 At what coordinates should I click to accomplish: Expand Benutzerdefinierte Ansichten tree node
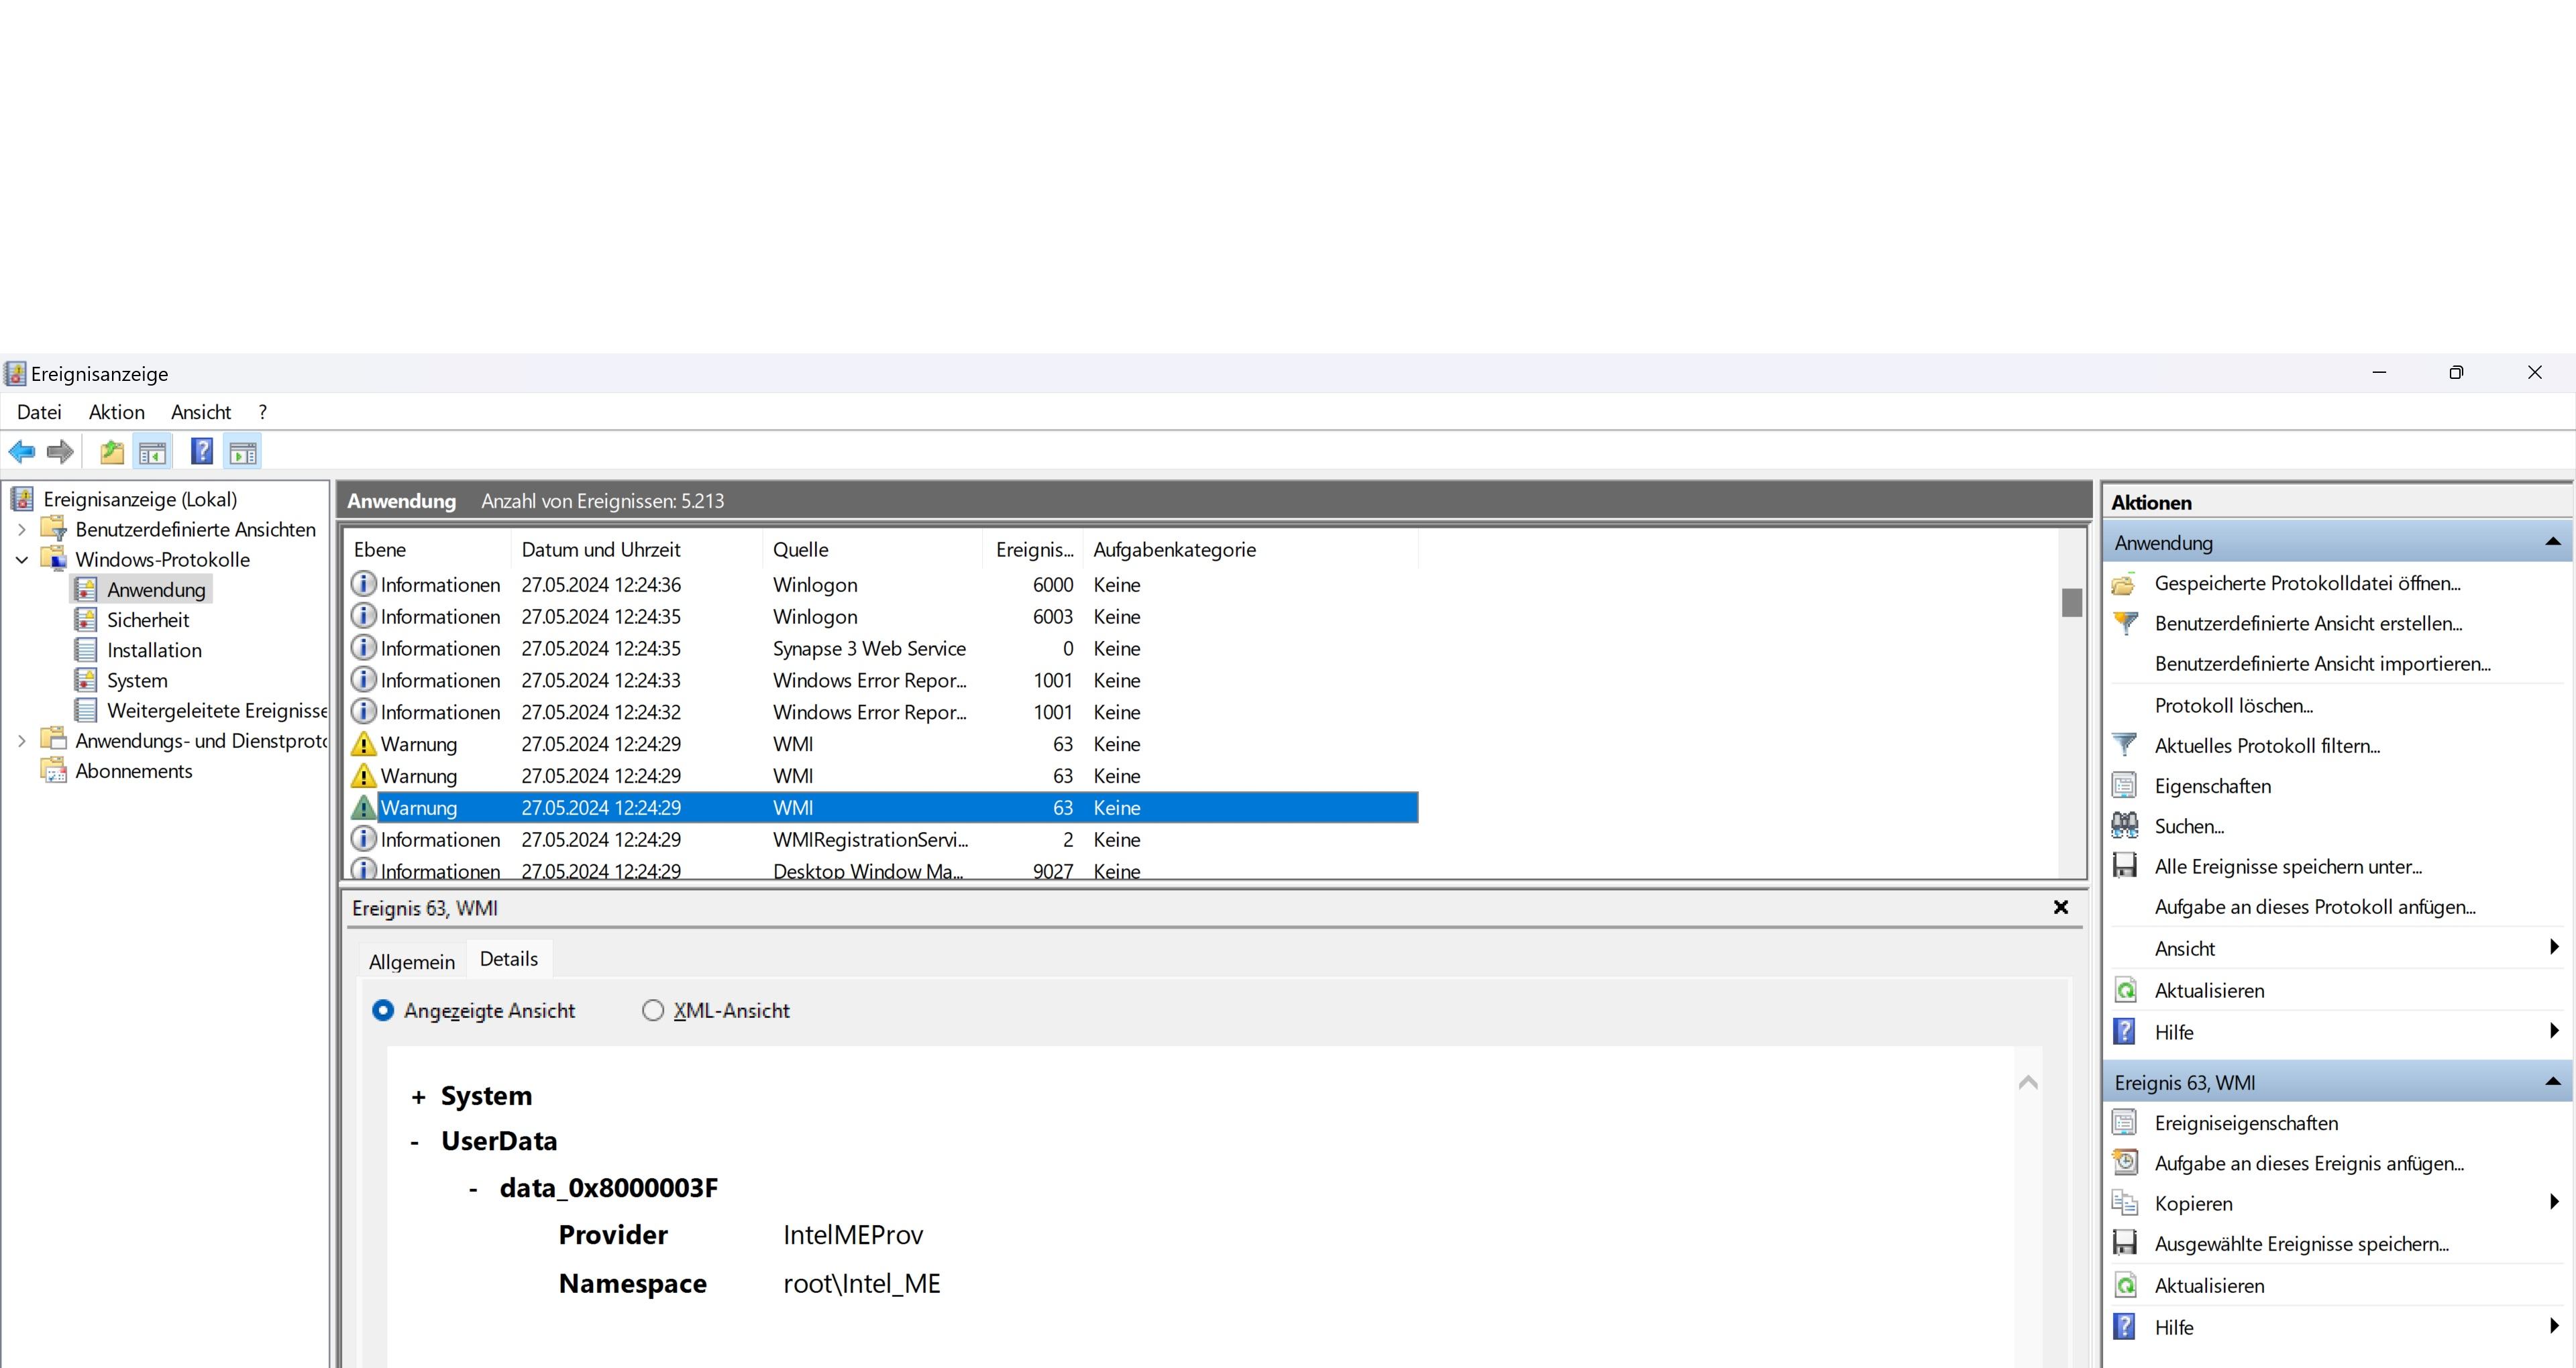tap(22, 529)
